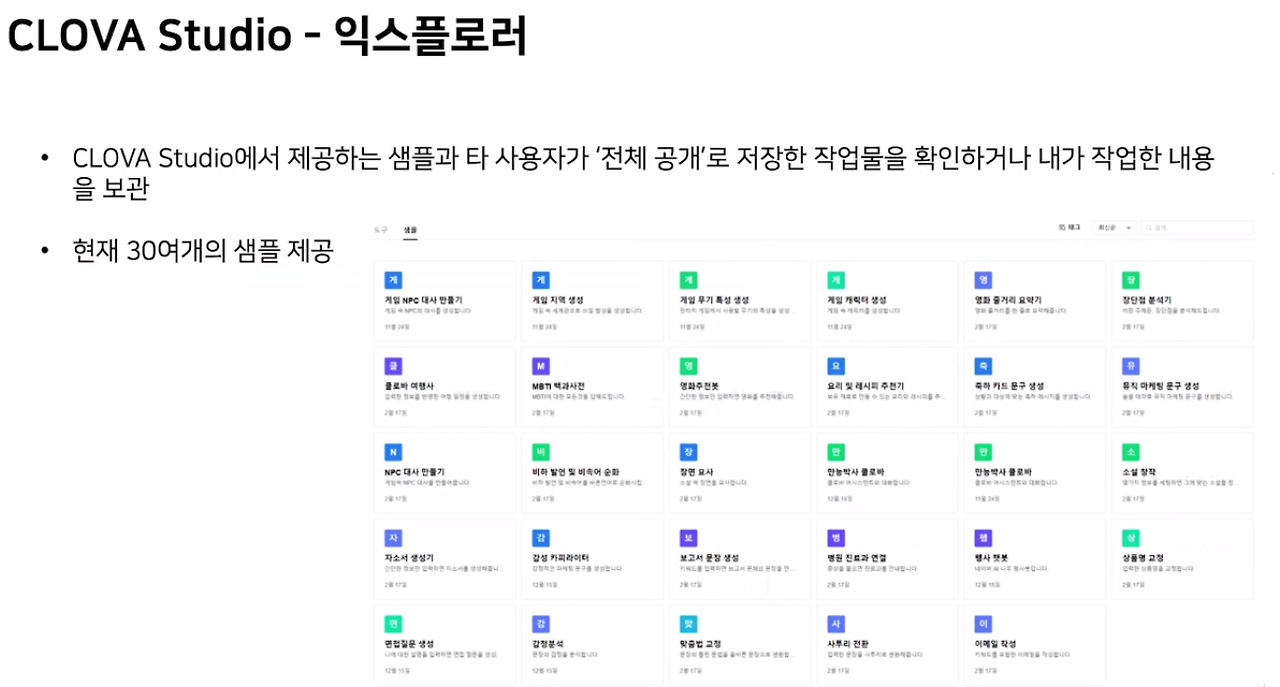
Task: Click the 면접질문 생성 icon
Action: (393, 624)
